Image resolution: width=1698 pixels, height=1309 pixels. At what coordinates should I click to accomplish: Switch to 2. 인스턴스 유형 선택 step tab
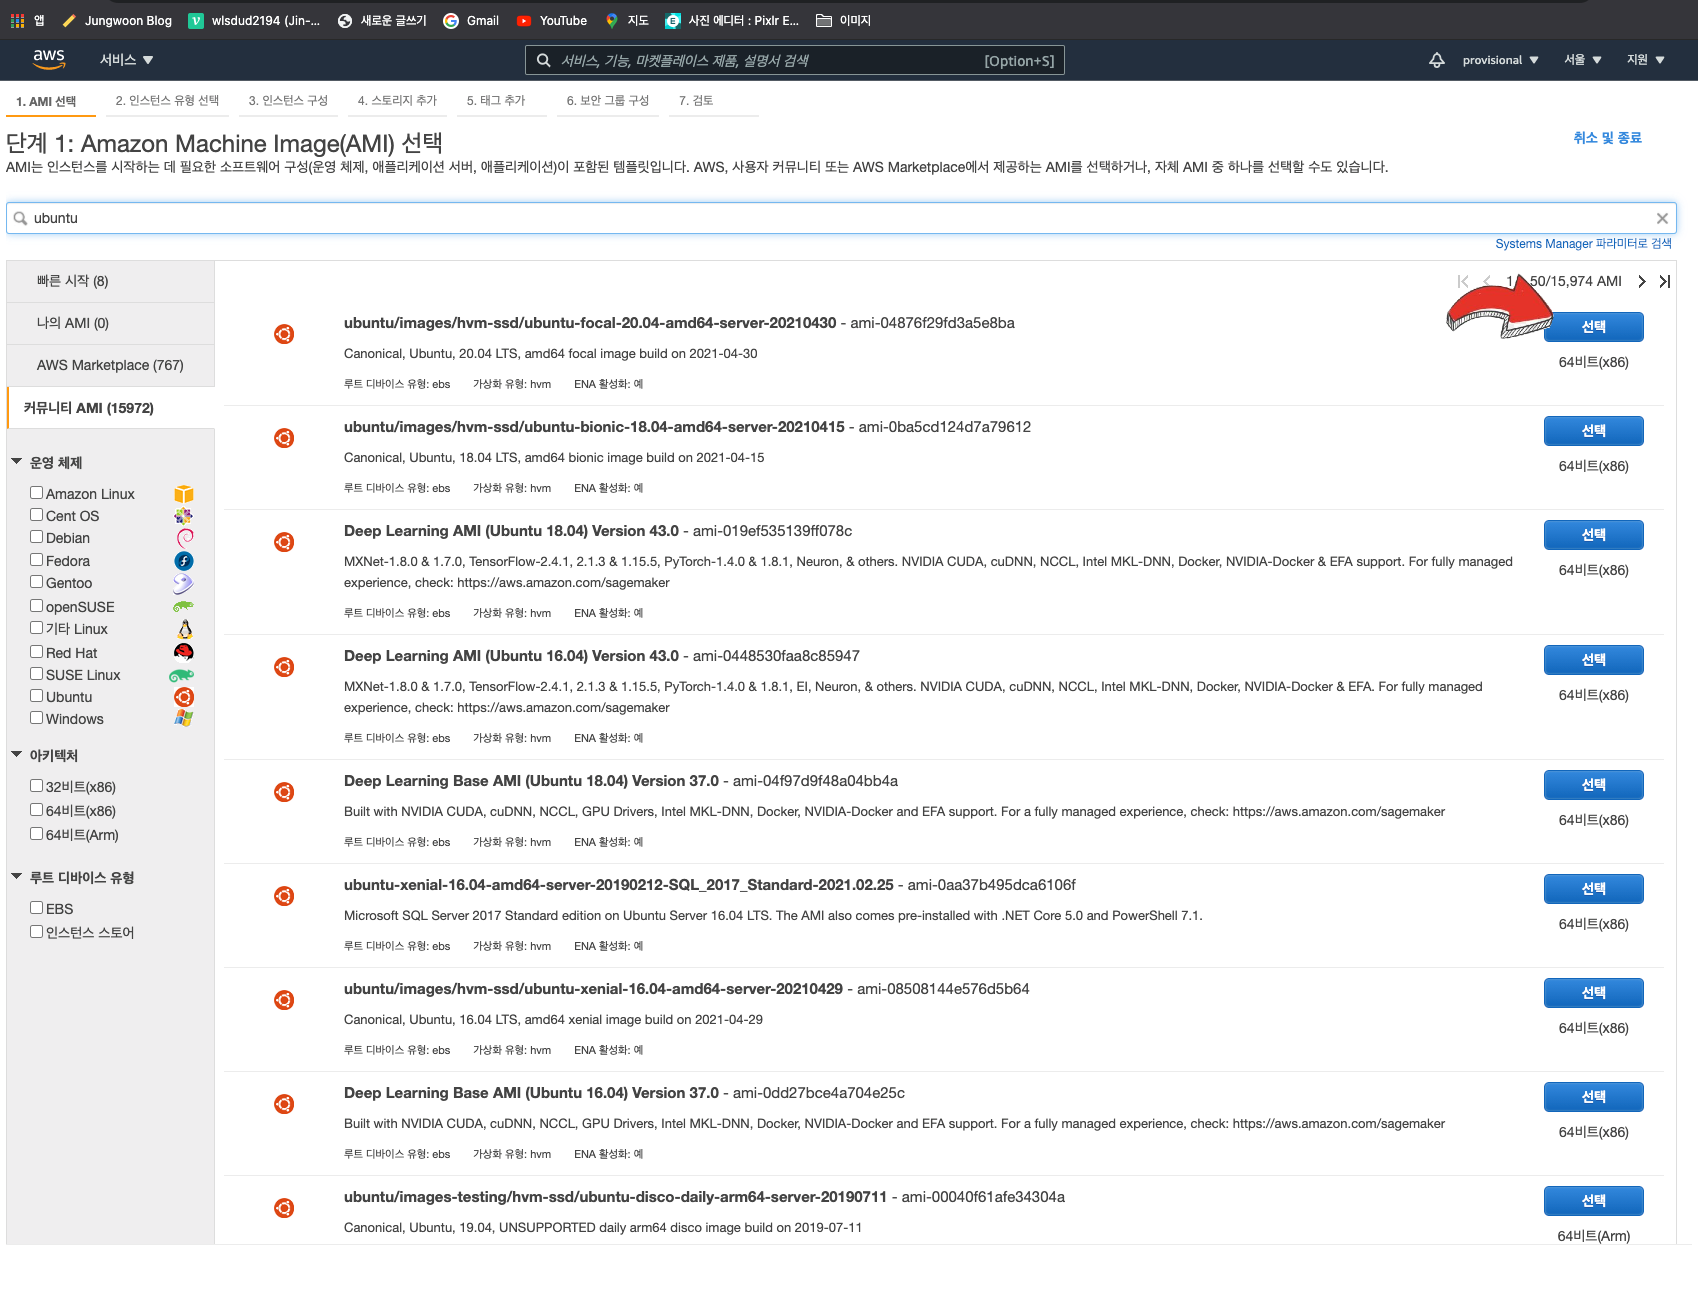[167, 101]
